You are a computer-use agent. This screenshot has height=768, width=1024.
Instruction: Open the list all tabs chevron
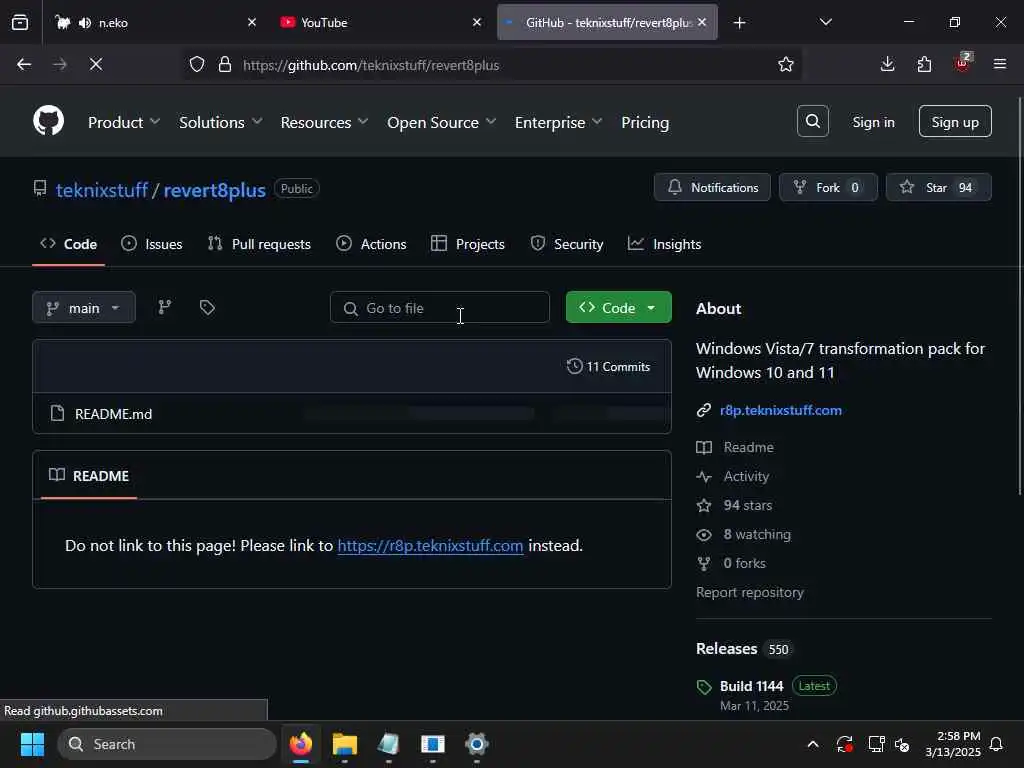tap(825, 22)
